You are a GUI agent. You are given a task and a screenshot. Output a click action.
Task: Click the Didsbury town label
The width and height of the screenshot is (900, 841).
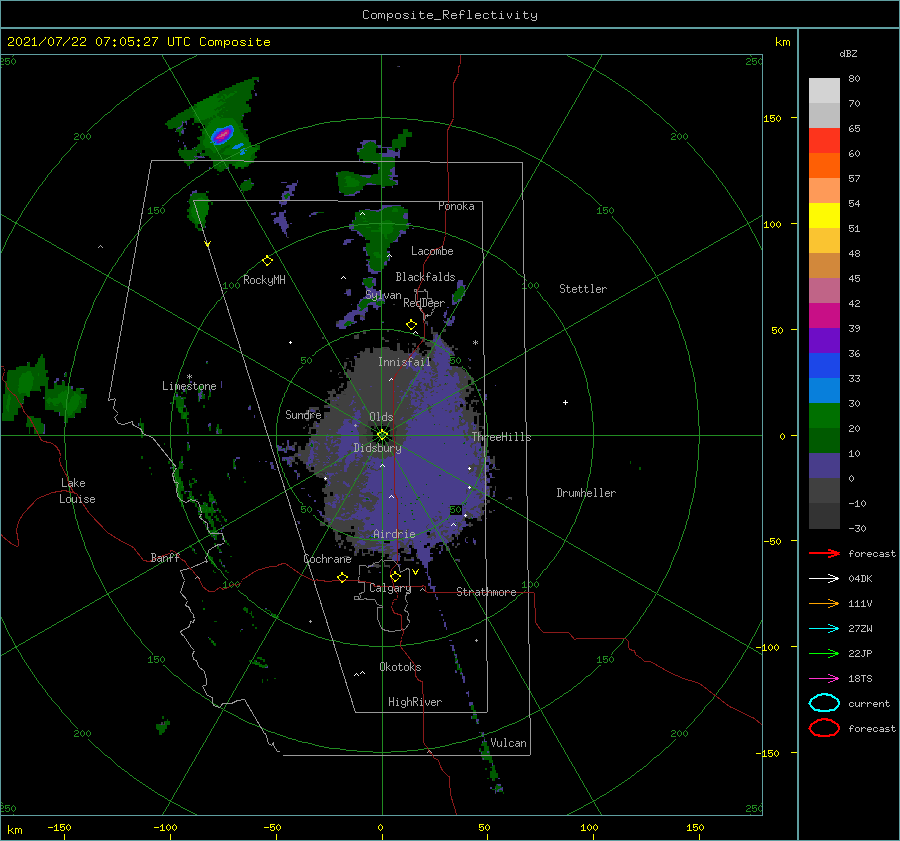377,448
